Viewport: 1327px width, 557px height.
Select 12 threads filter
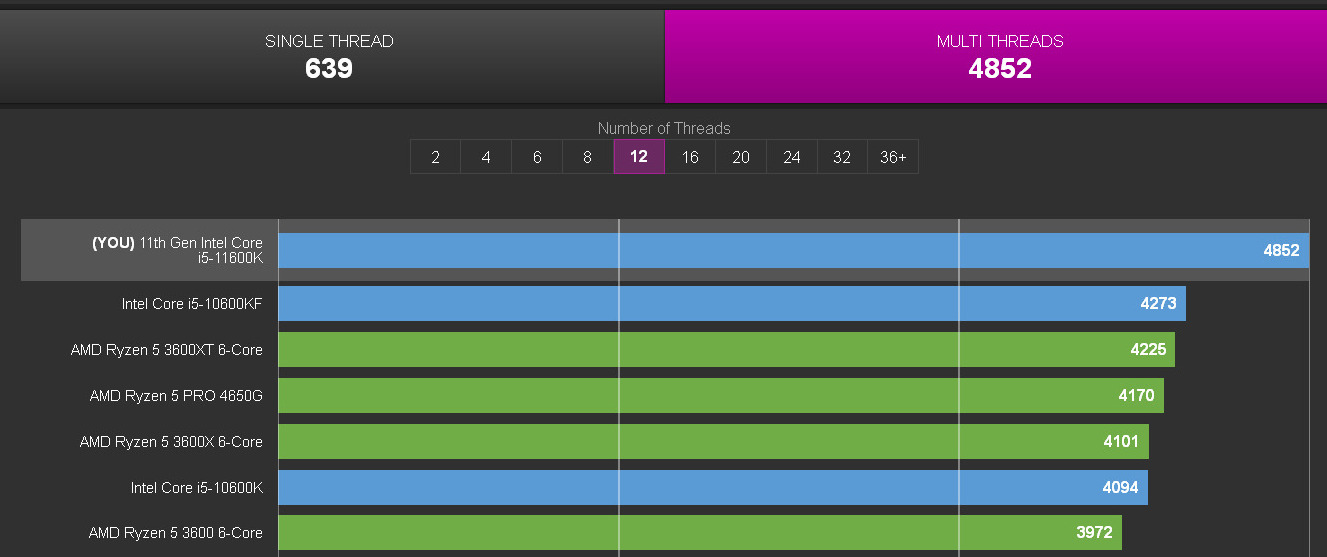(639, 157)
